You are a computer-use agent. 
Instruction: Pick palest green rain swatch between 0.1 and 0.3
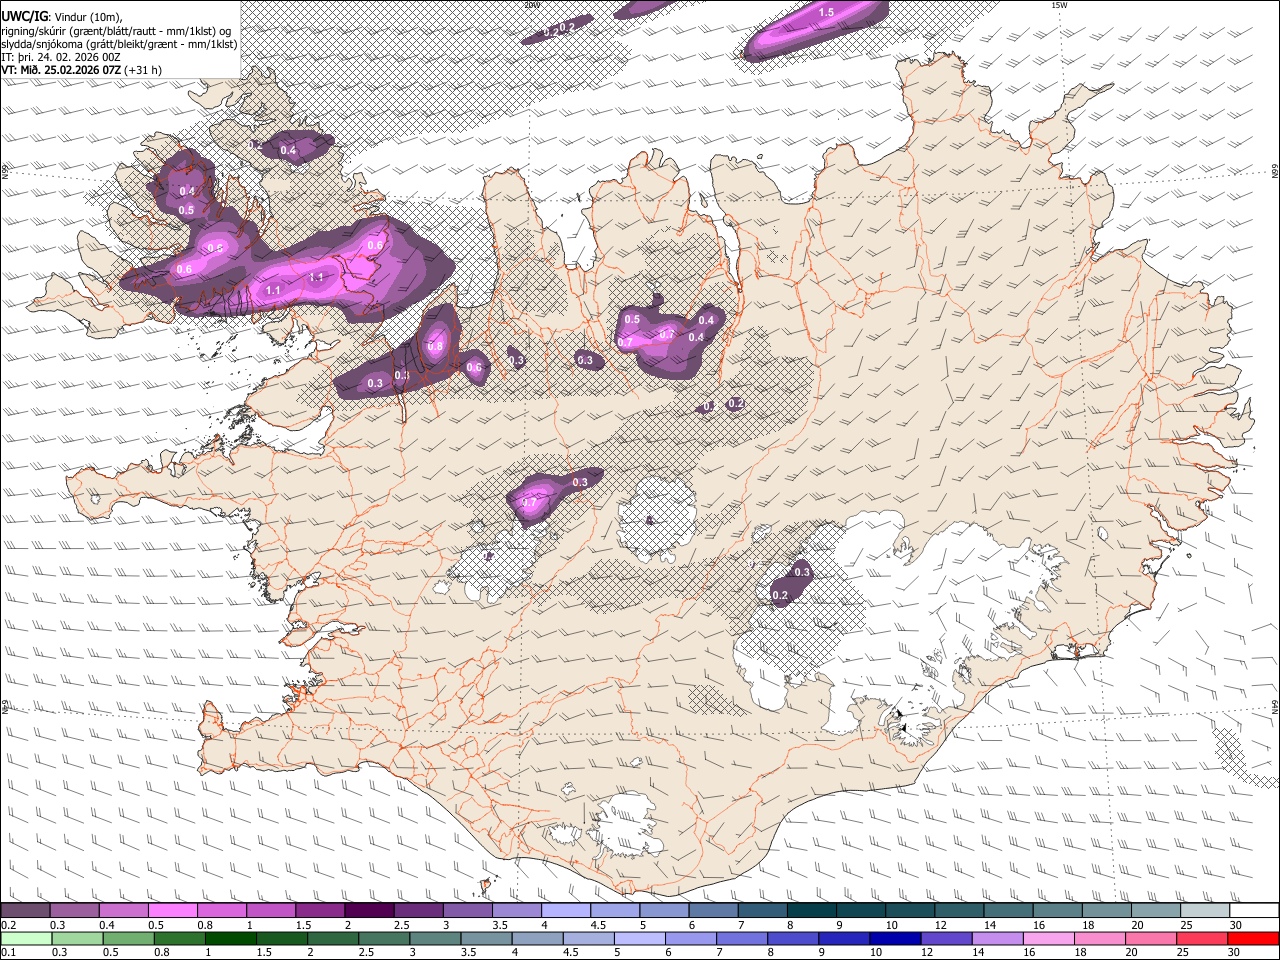(25, 938)
